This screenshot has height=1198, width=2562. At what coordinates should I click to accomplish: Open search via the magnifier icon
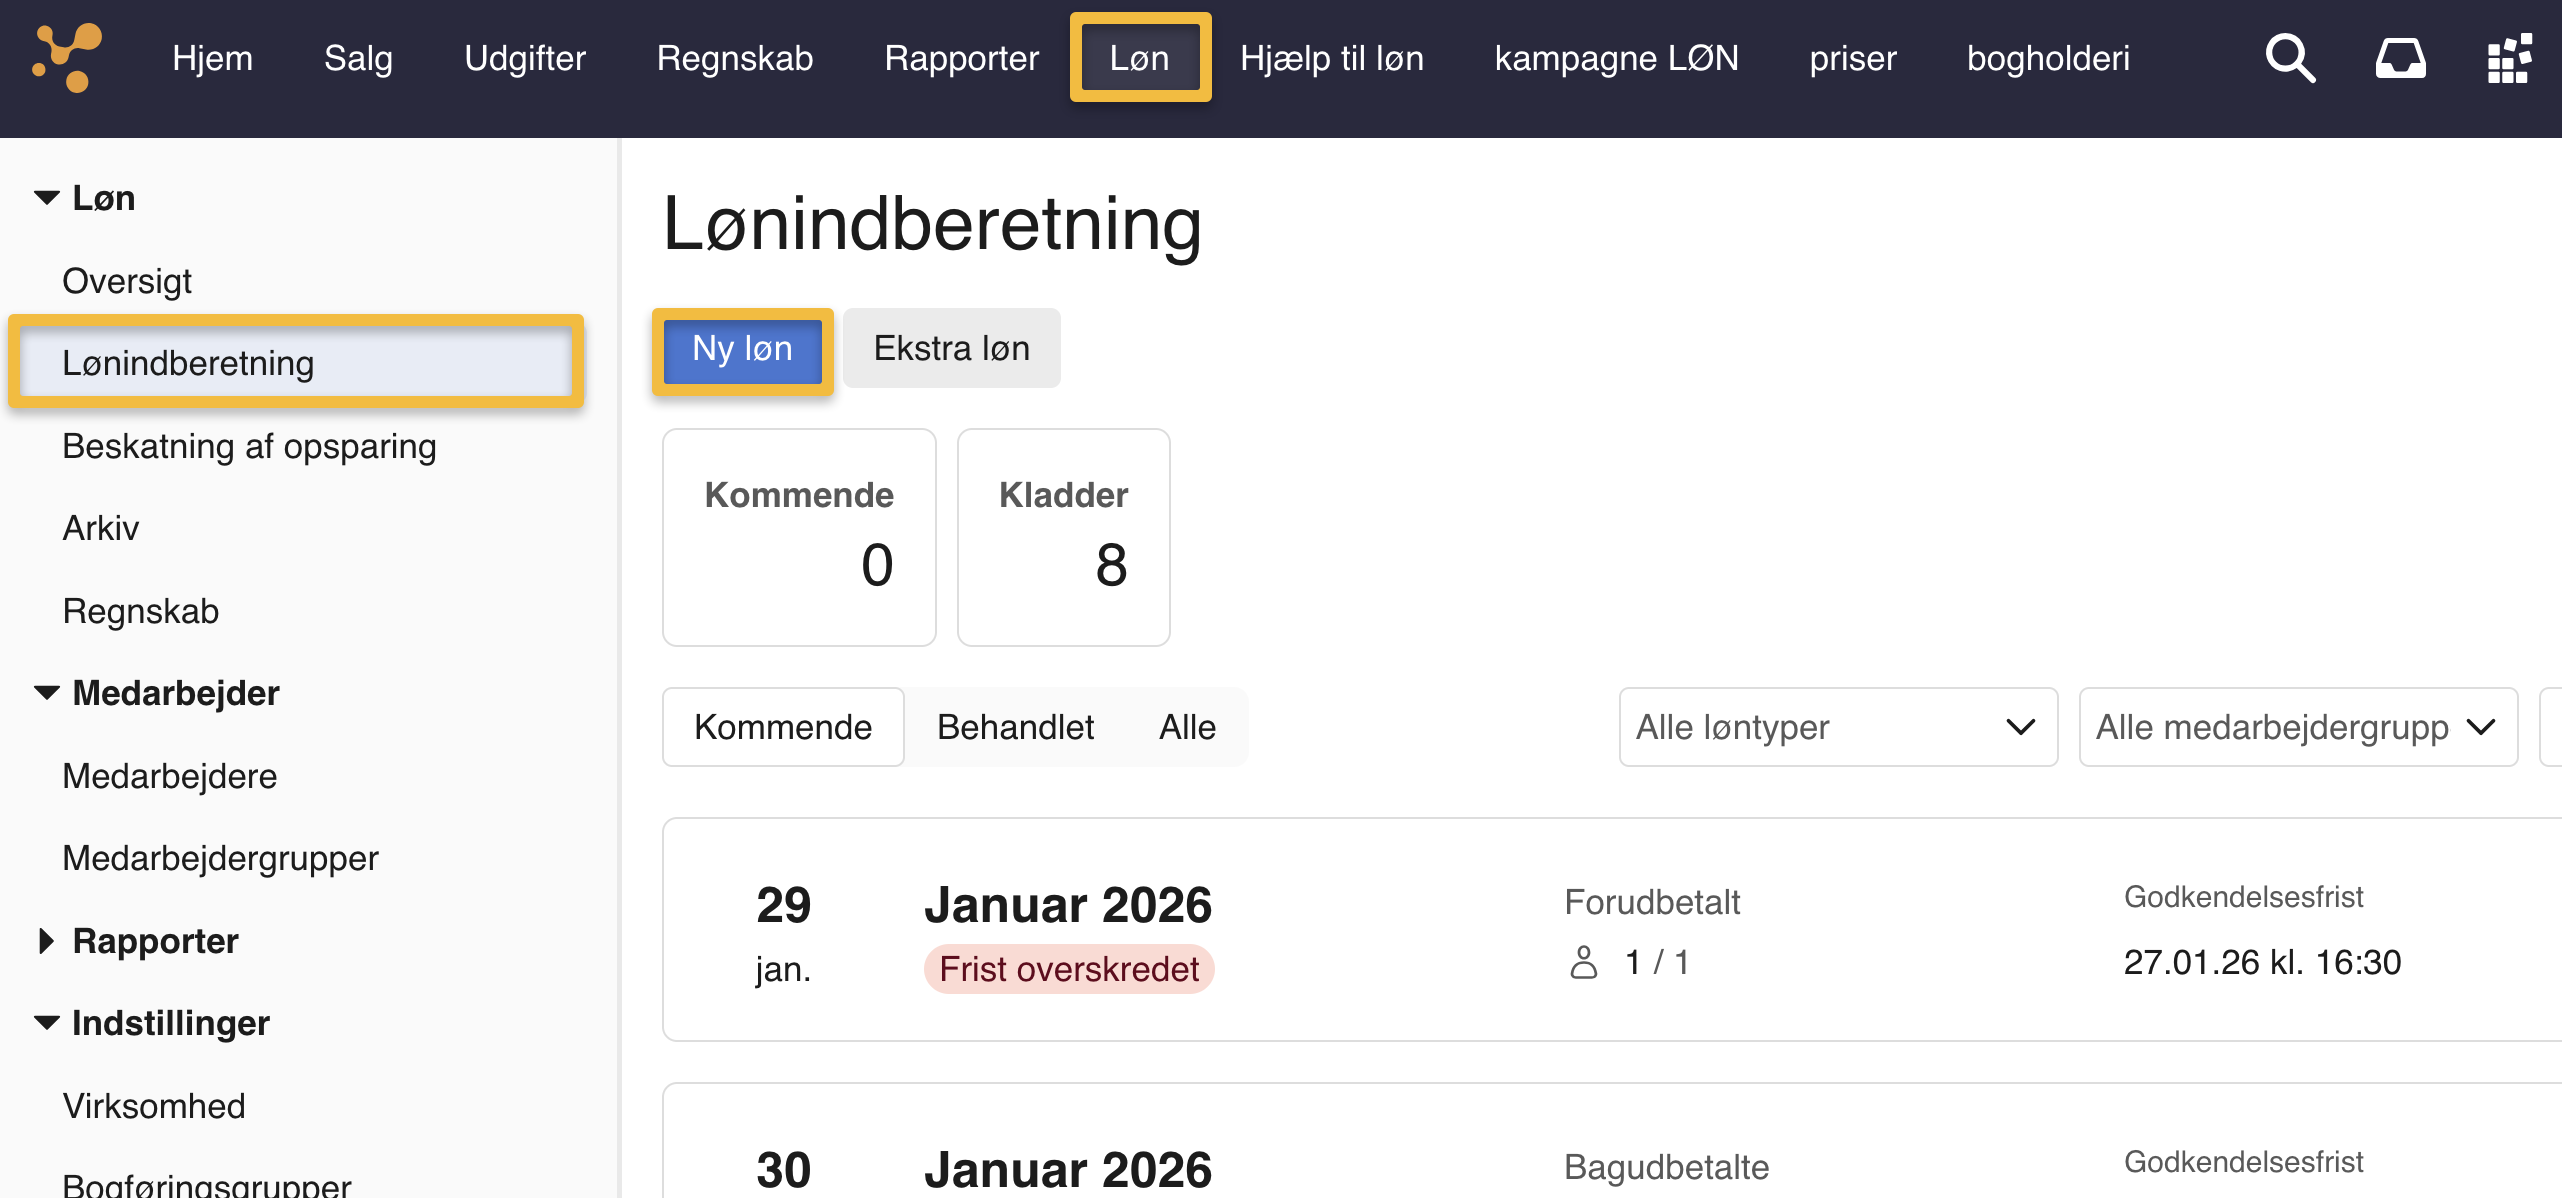(2290, 58)
